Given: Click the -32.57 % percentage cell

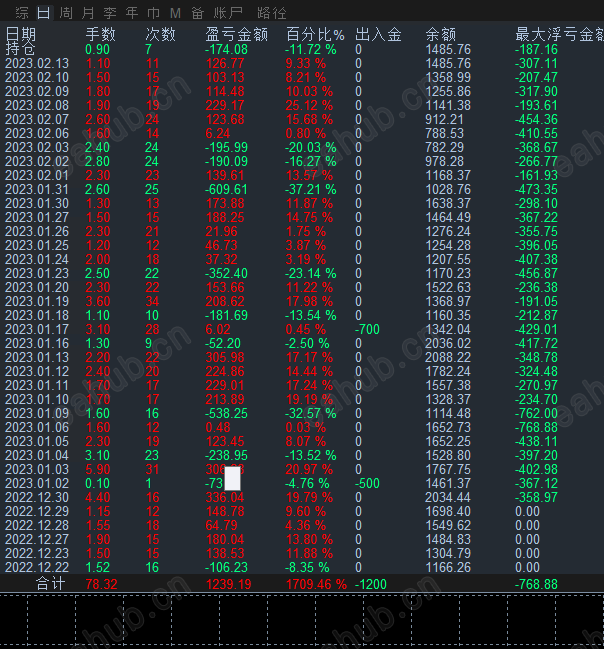Looking at the screenshot, I should point(311,413).
